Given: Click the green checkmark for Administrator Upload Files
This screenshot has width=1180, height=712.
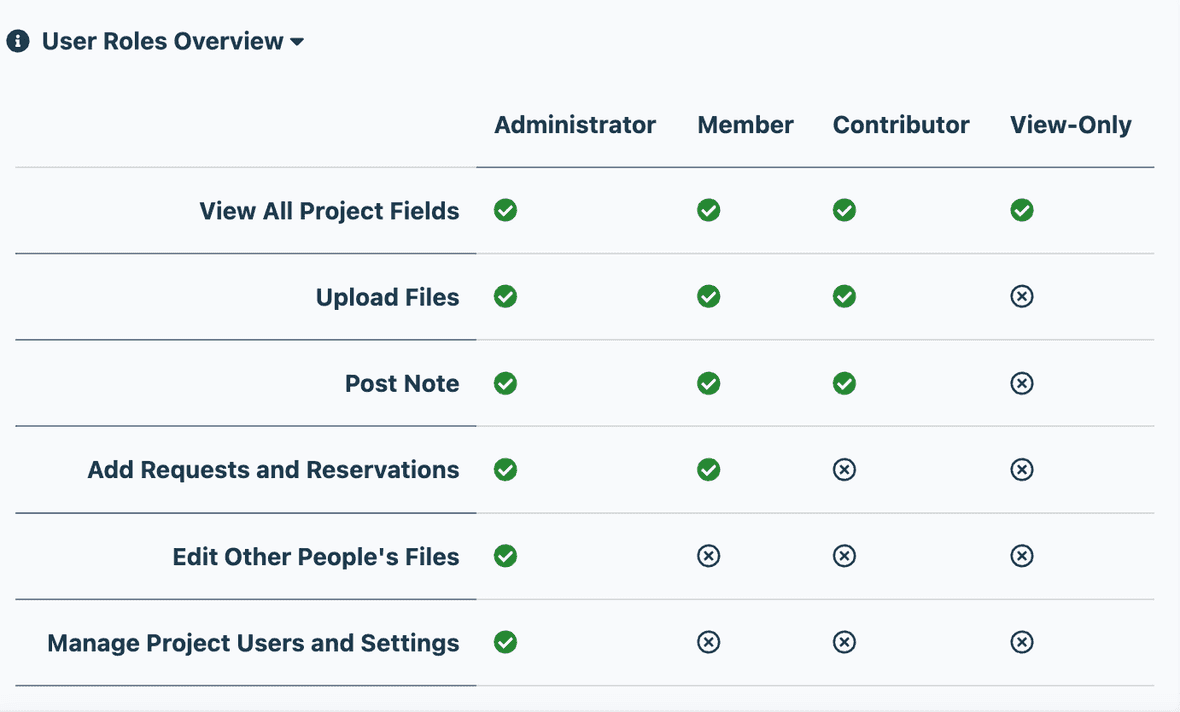Looking at the screenshot, I should [x=505, y=296].
